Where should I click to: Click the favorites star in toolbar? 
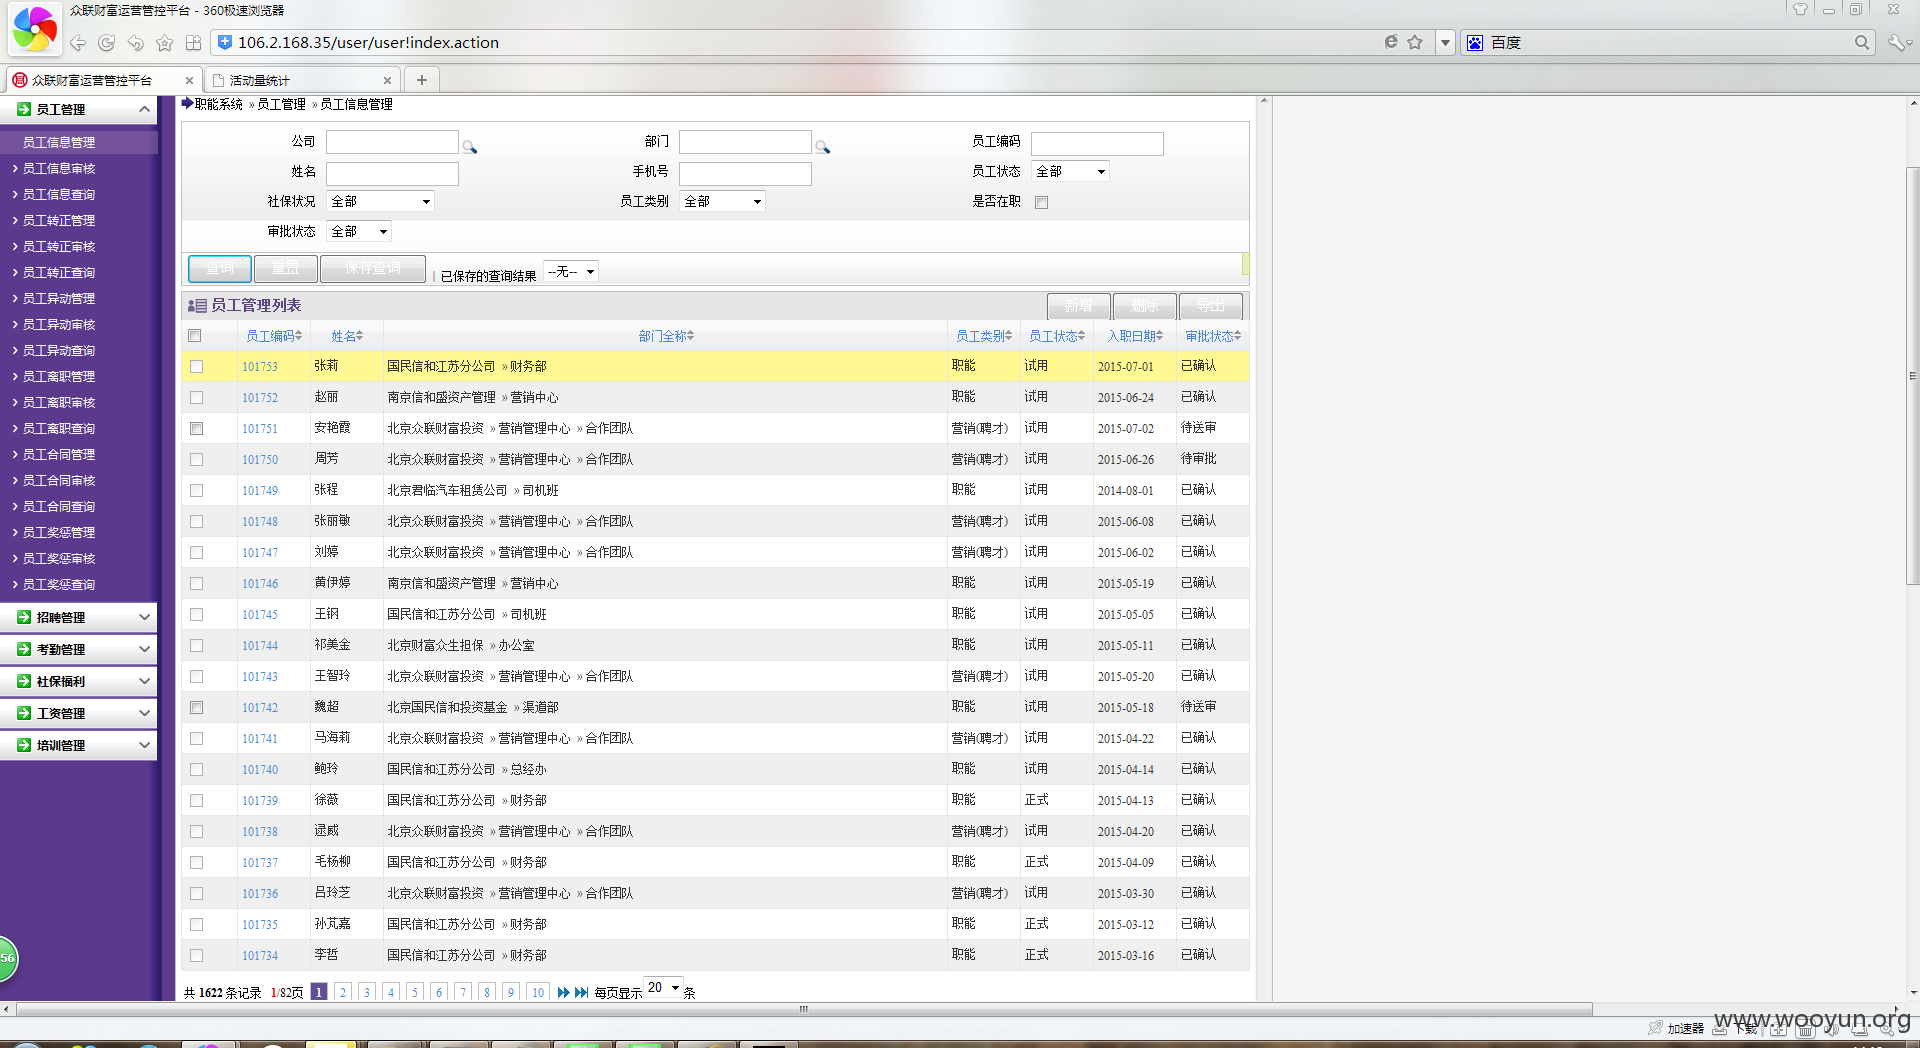(x=165, y=43)
